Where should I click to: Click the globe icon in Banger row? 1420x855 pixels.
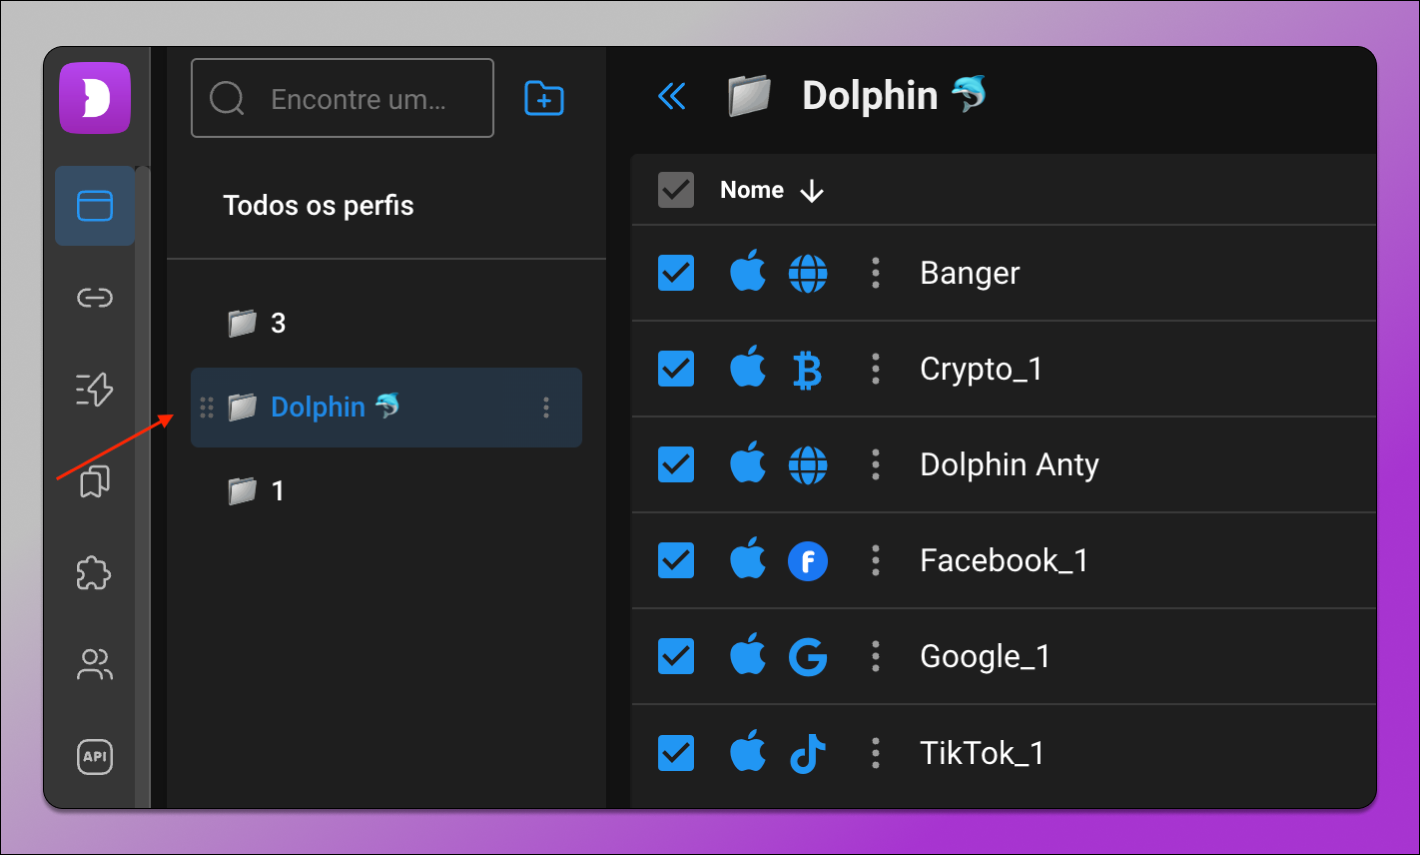click(808, 273)
